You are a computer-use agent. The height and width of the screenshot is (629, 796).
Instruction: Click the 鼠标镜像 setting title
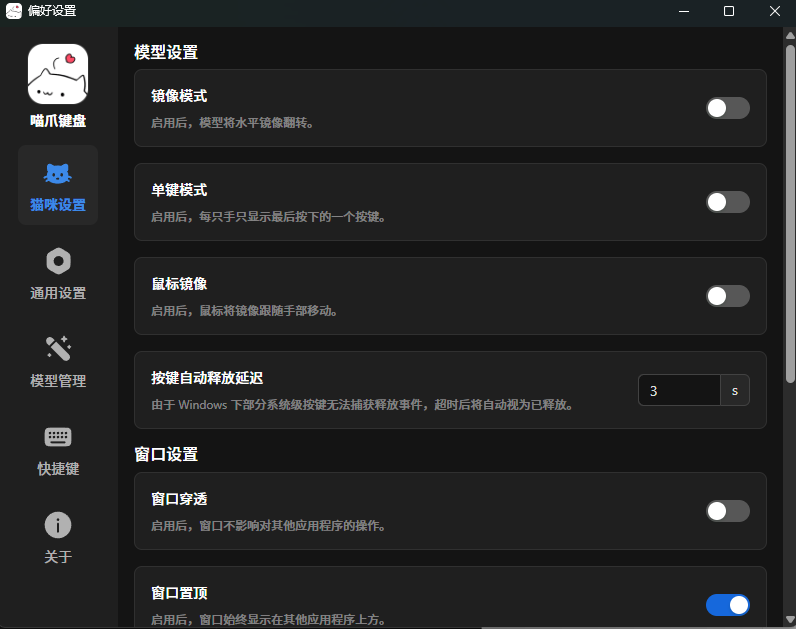(x=179, y=284)
